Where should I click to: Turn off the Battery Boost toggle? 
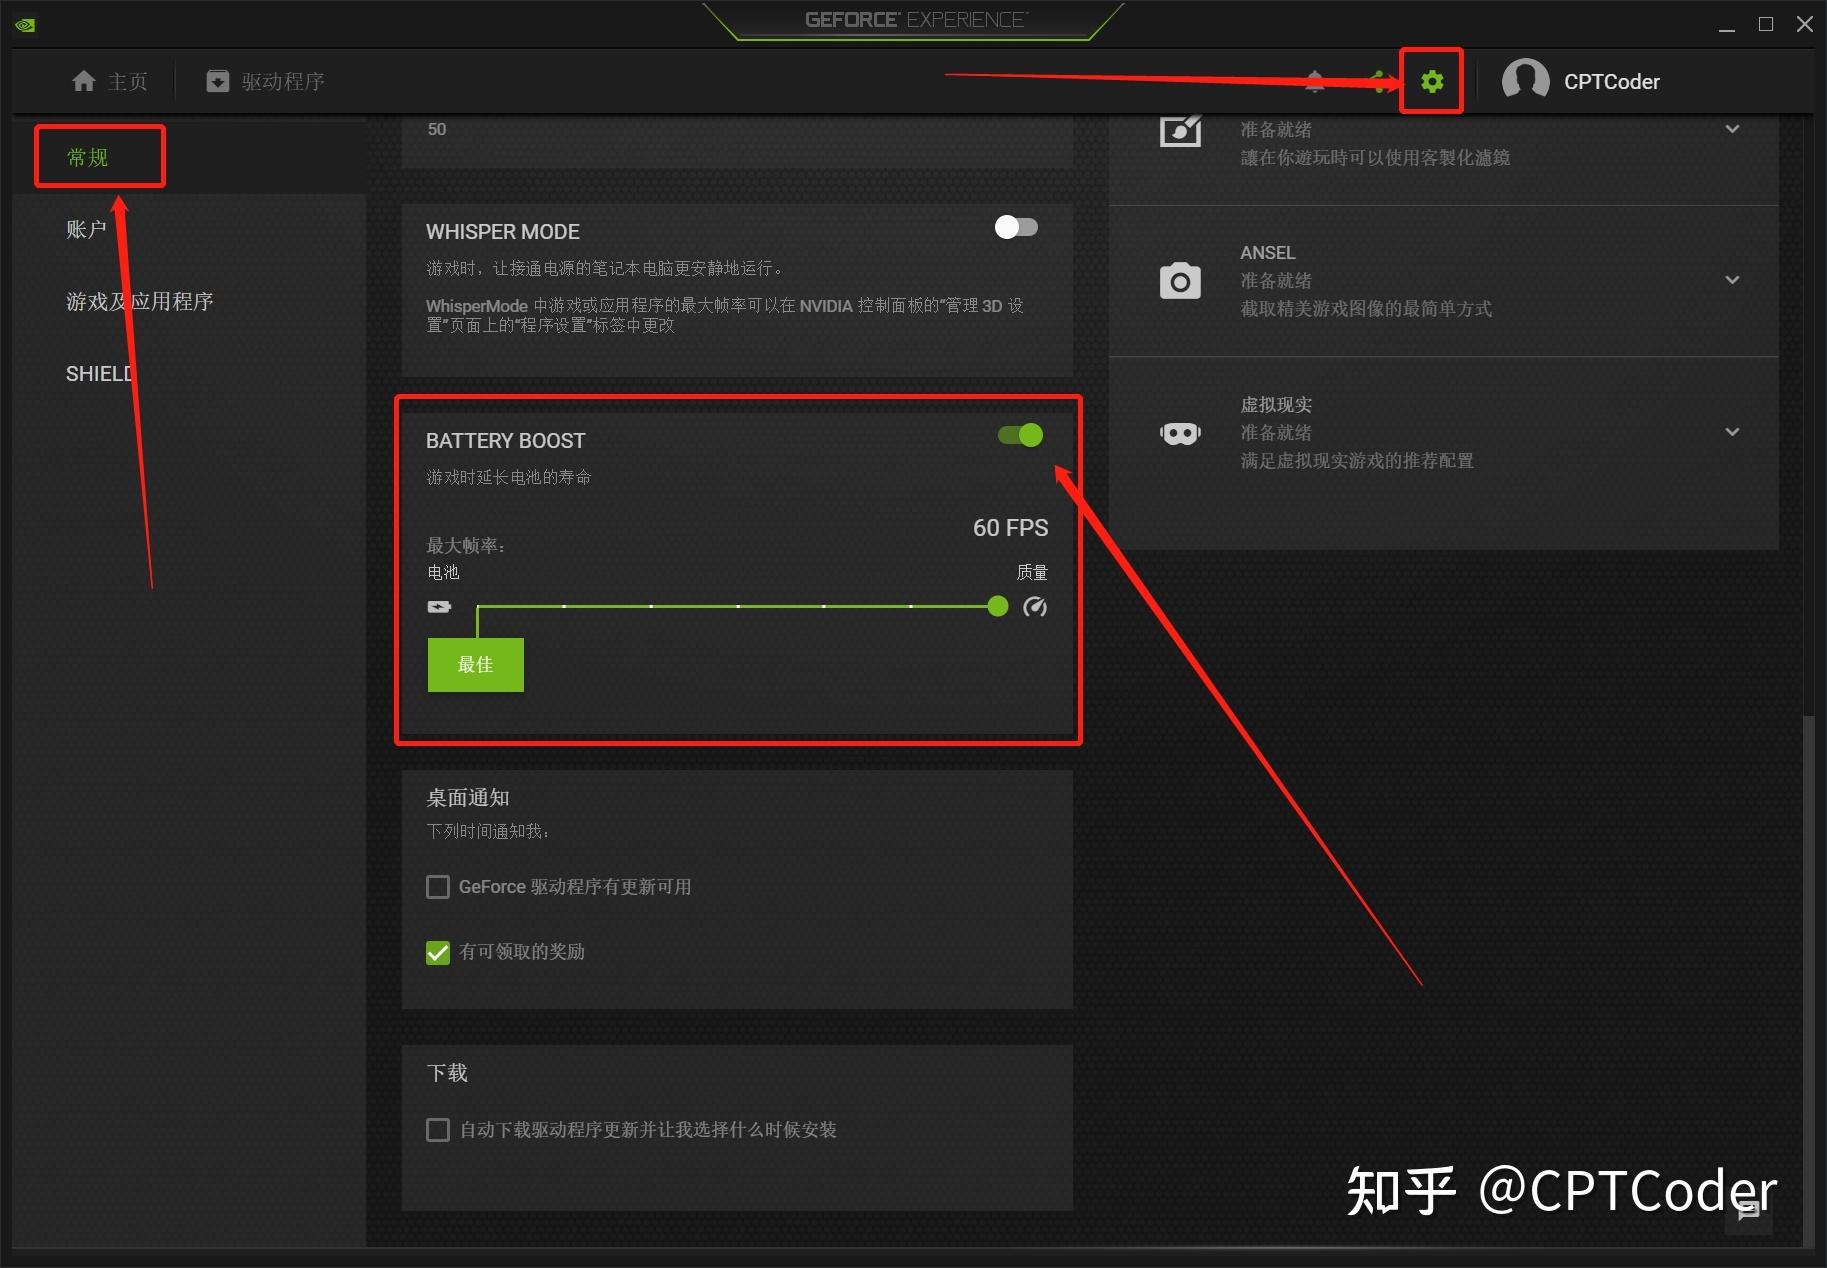coord(1020,435)
